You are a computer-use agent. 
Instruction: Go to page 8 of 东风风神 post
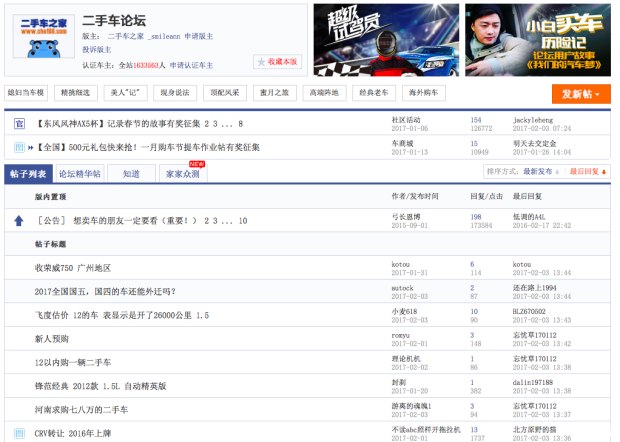click(x=240, y=124)
